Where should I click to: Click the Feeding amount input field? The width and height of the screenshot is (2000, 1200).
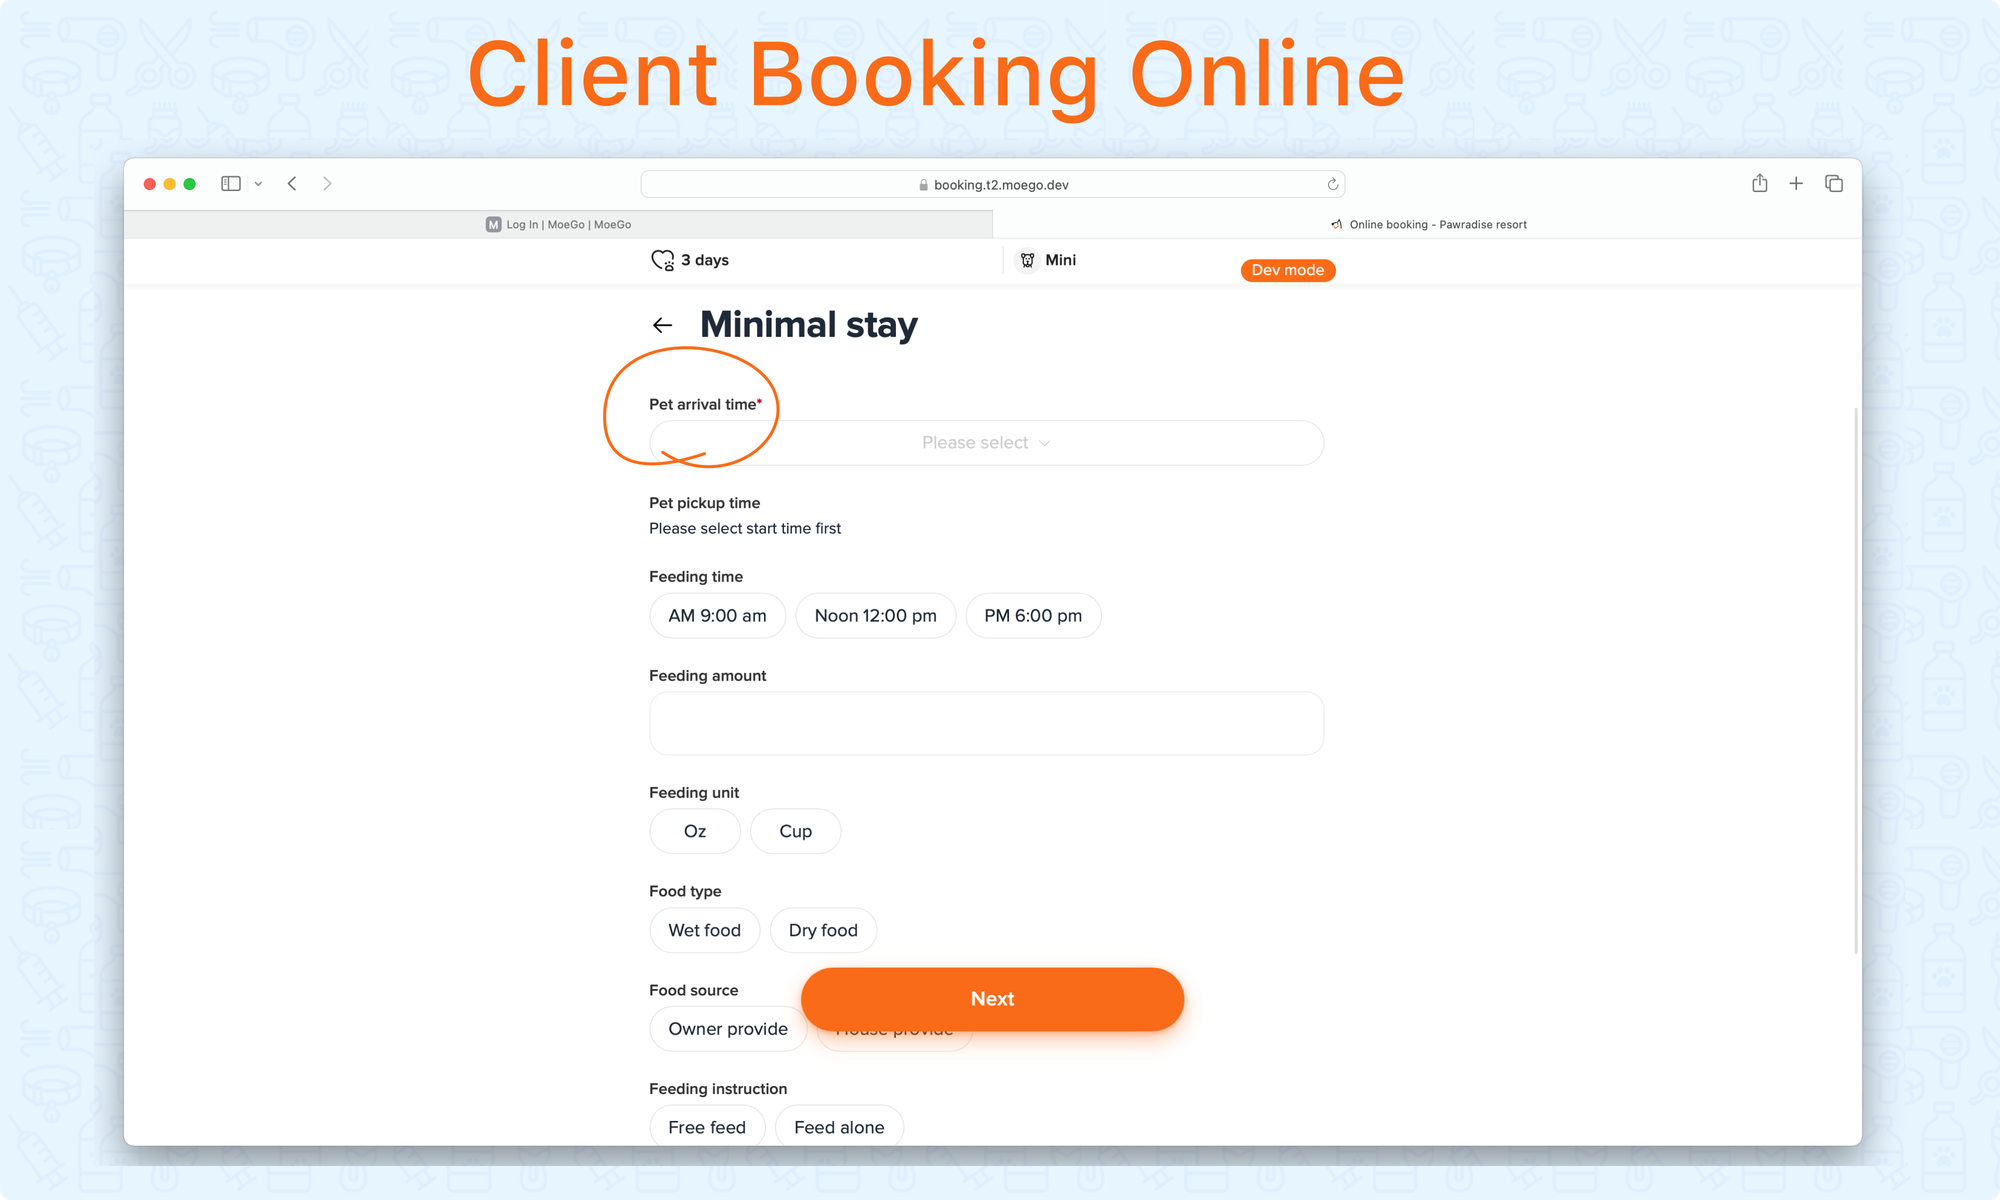click(986, 723)
